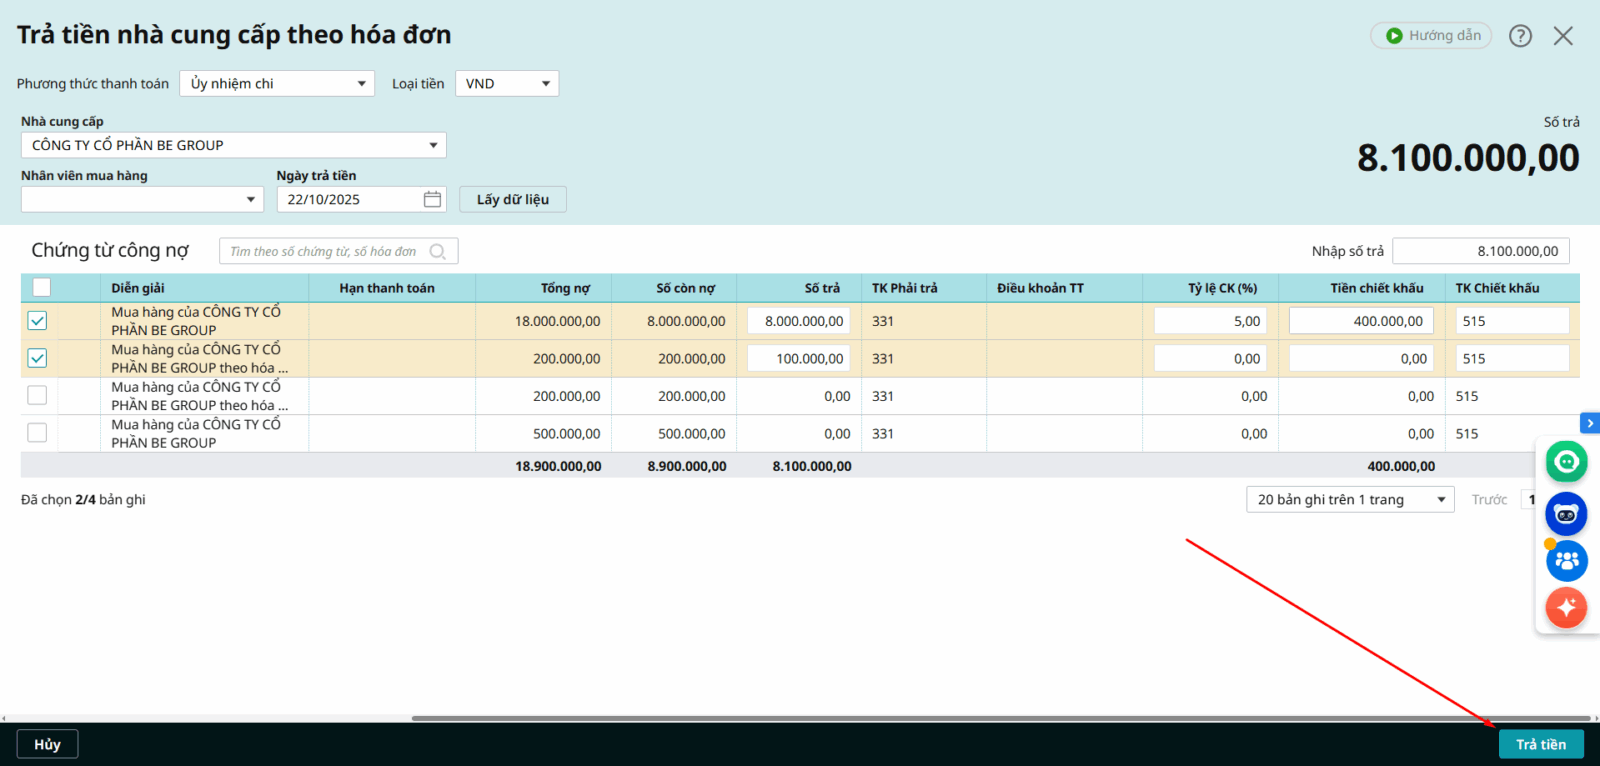The height and width of the screenshot is (766, 1600).
Task: Open the Loại tiền VND dropdown
Action: [x=506, y=84]
